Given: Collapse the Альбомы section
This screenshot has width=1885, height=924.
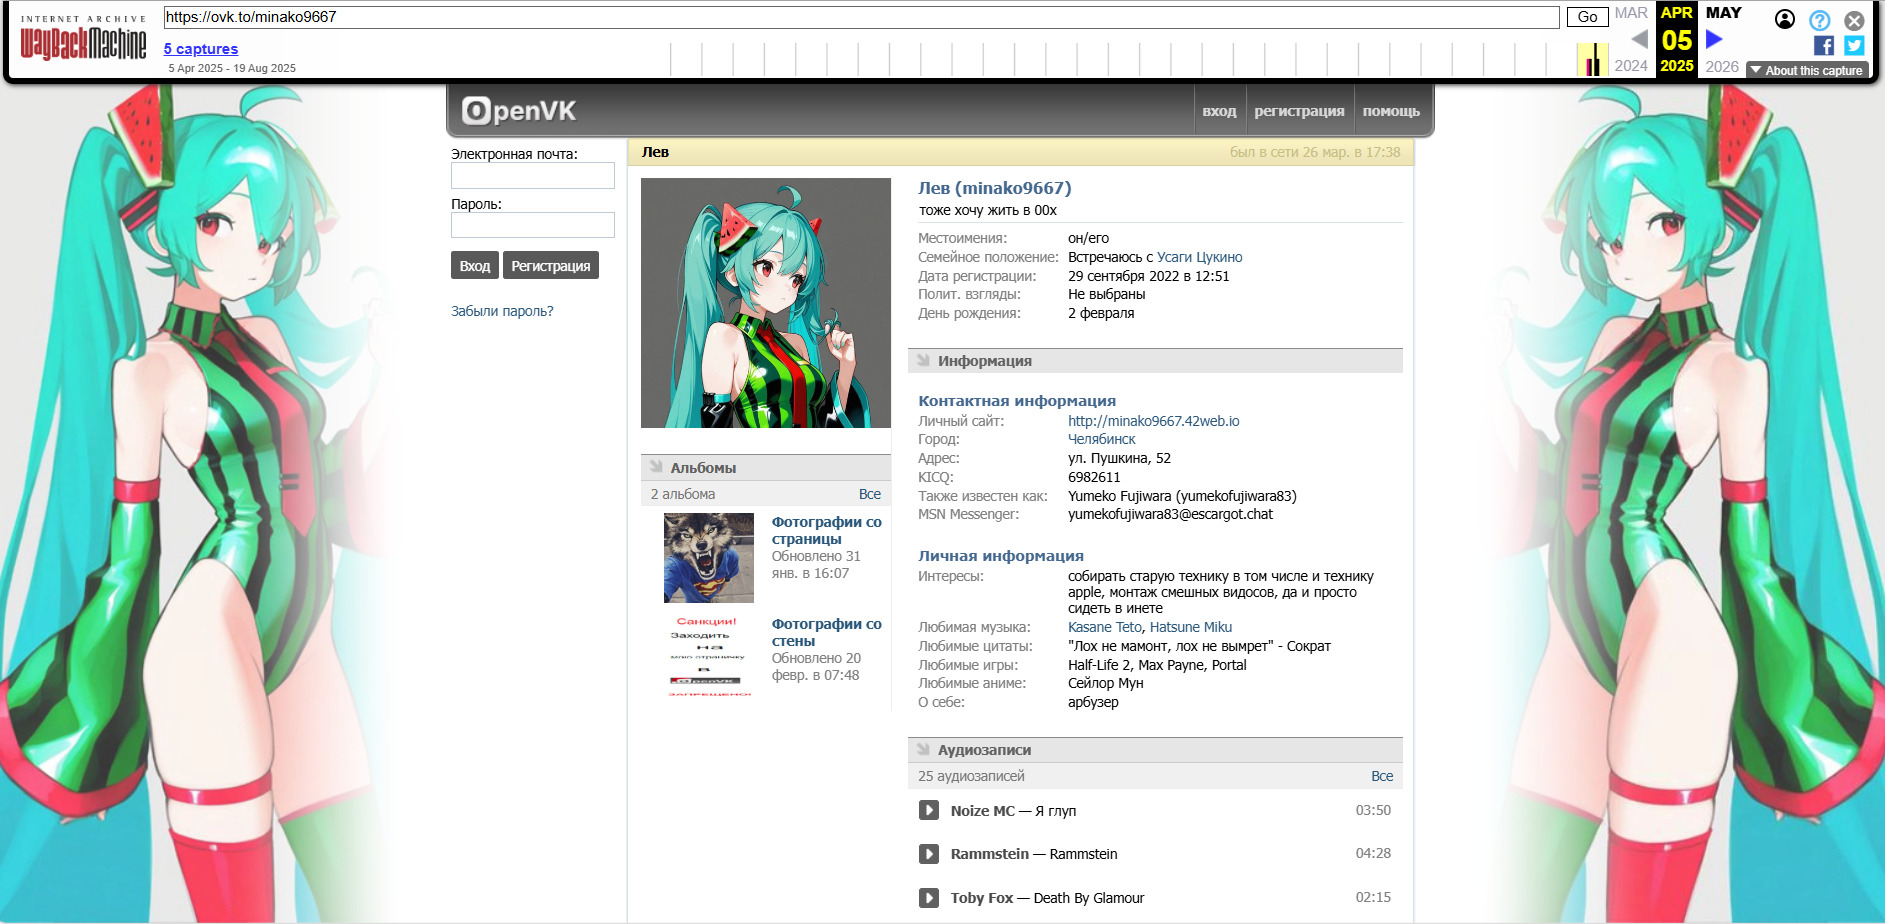Looking at the screenshot, I should [x=656, y=467].
